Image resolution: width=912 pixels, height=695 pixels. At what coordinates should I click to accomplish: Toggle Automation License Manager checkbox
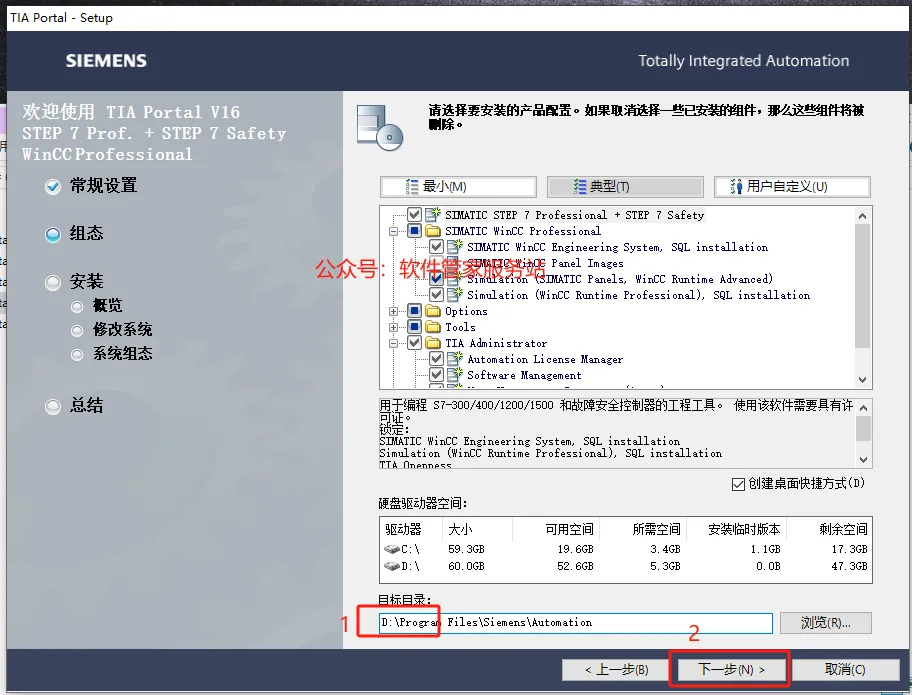coord(436,359)
